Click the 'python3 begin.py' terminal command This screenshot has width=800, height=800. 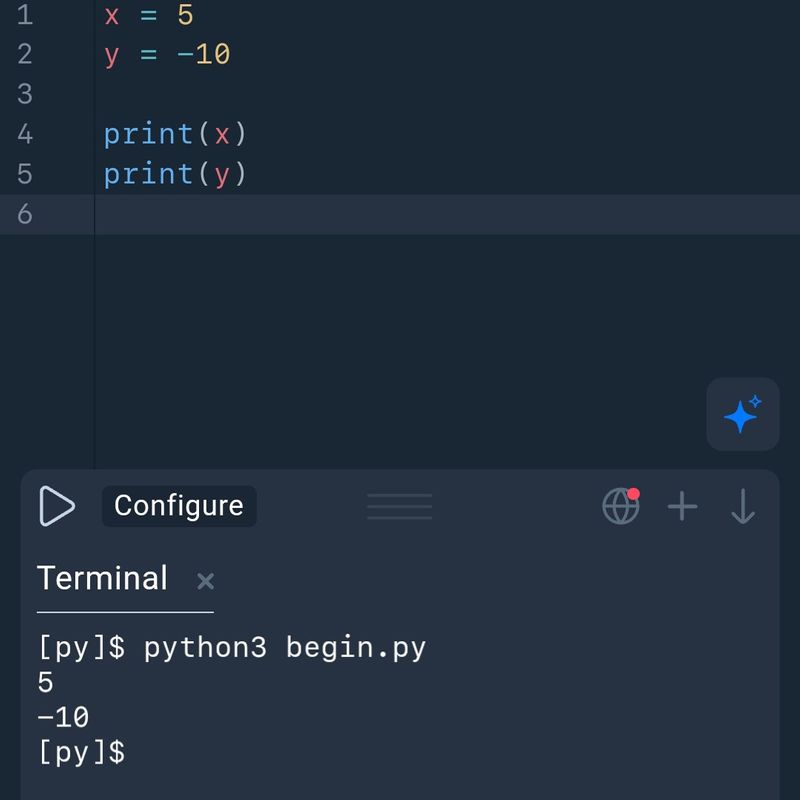coord(285,648)
